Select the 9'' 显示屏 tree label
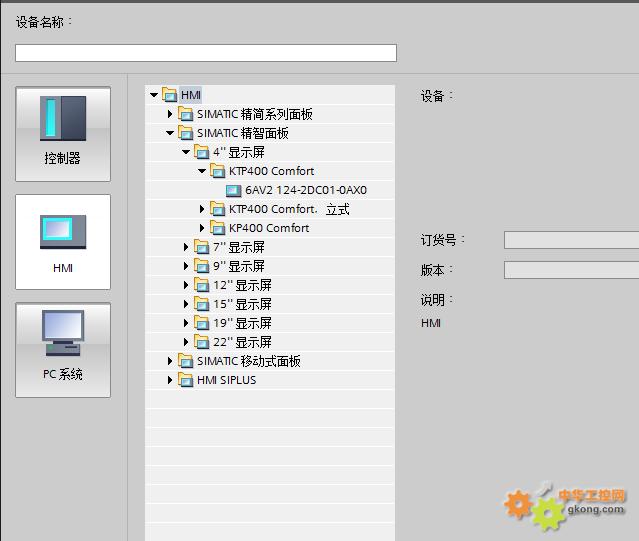This screenshot has width=639, height=541. pyautogui.click(x=239, y=266)
